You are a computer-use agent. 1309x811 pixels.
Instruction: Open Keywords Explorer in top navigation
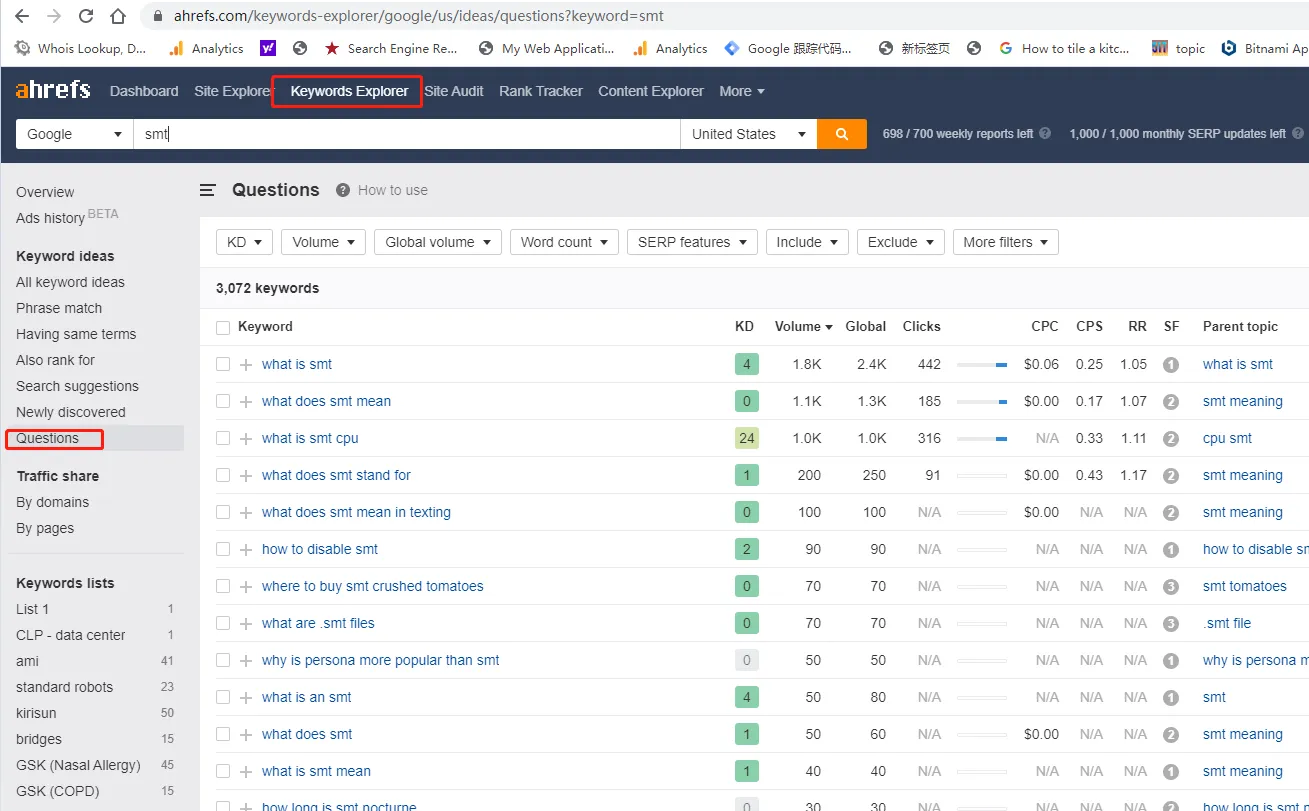coord(349,91)
